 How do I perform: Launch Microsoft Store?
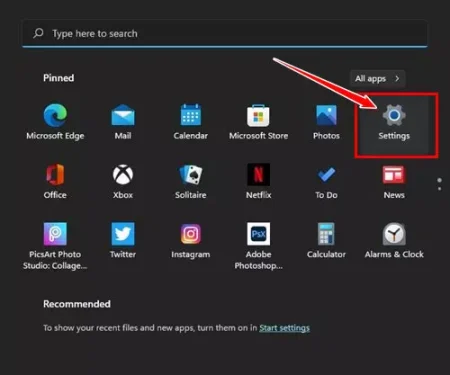click(258, 122)
